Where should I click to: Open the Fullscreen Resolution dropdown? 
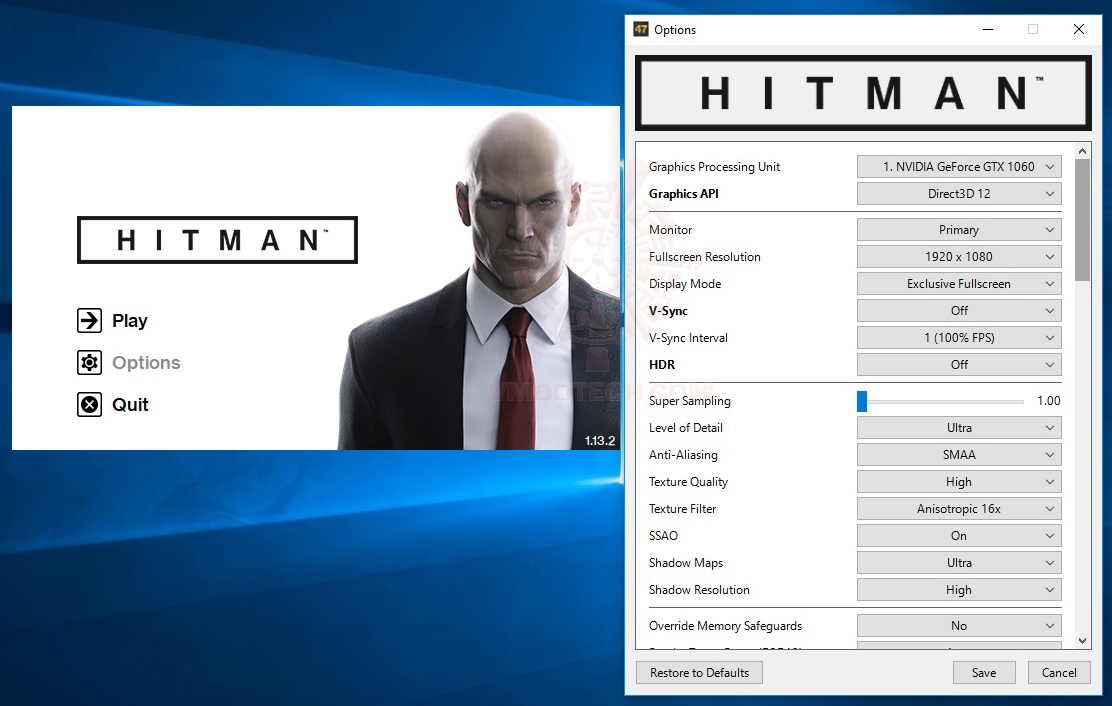point(958,256)
